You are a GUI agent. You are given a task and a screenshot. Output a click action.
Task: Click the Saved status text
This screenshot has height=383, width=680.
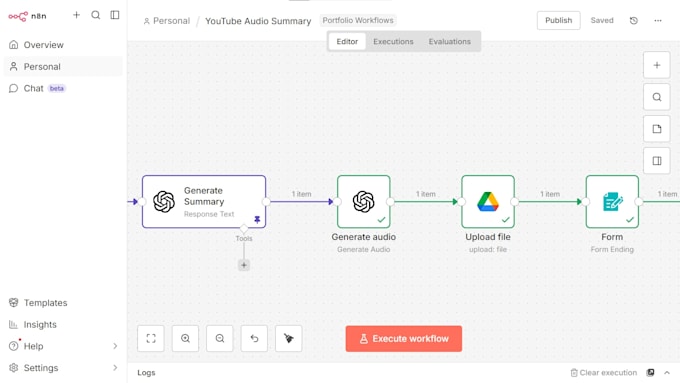tap(602, 20)
